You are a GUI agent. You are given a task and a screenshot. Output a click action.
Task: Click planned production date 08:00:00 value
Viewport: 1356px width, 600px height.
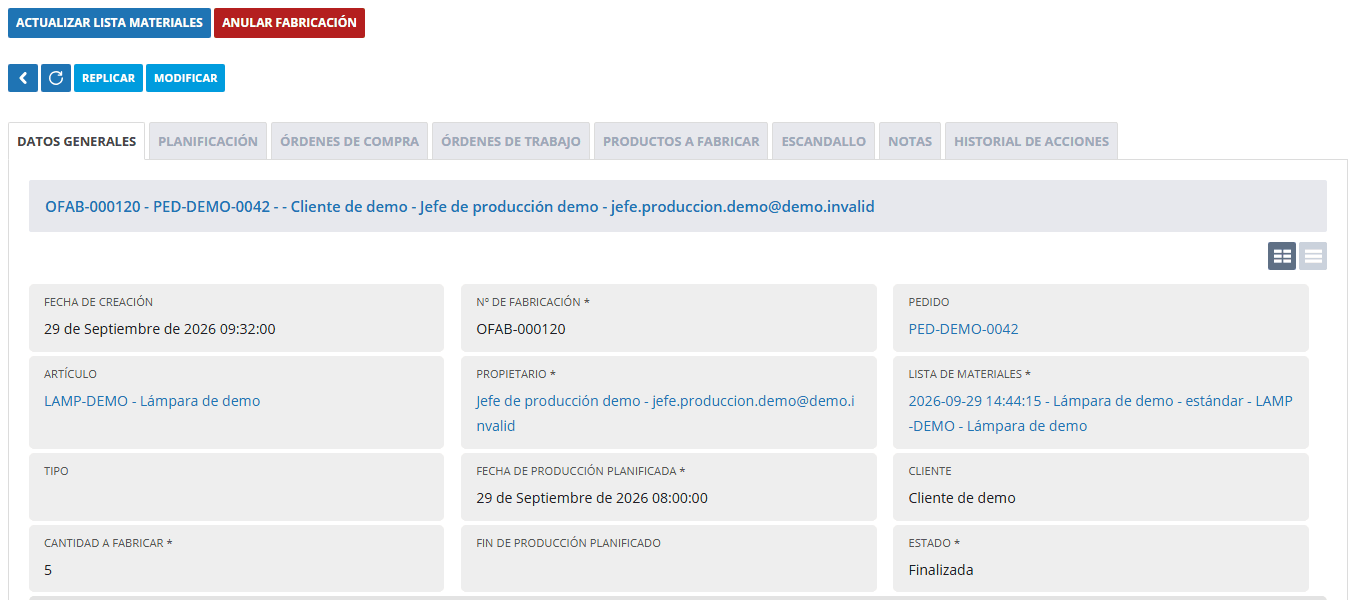(x=592, y=498)
